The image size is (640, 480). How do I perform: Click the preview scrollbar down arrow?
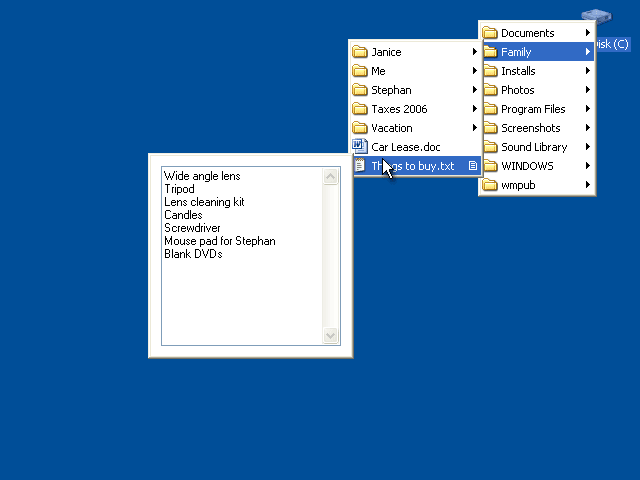pos(332,336)
